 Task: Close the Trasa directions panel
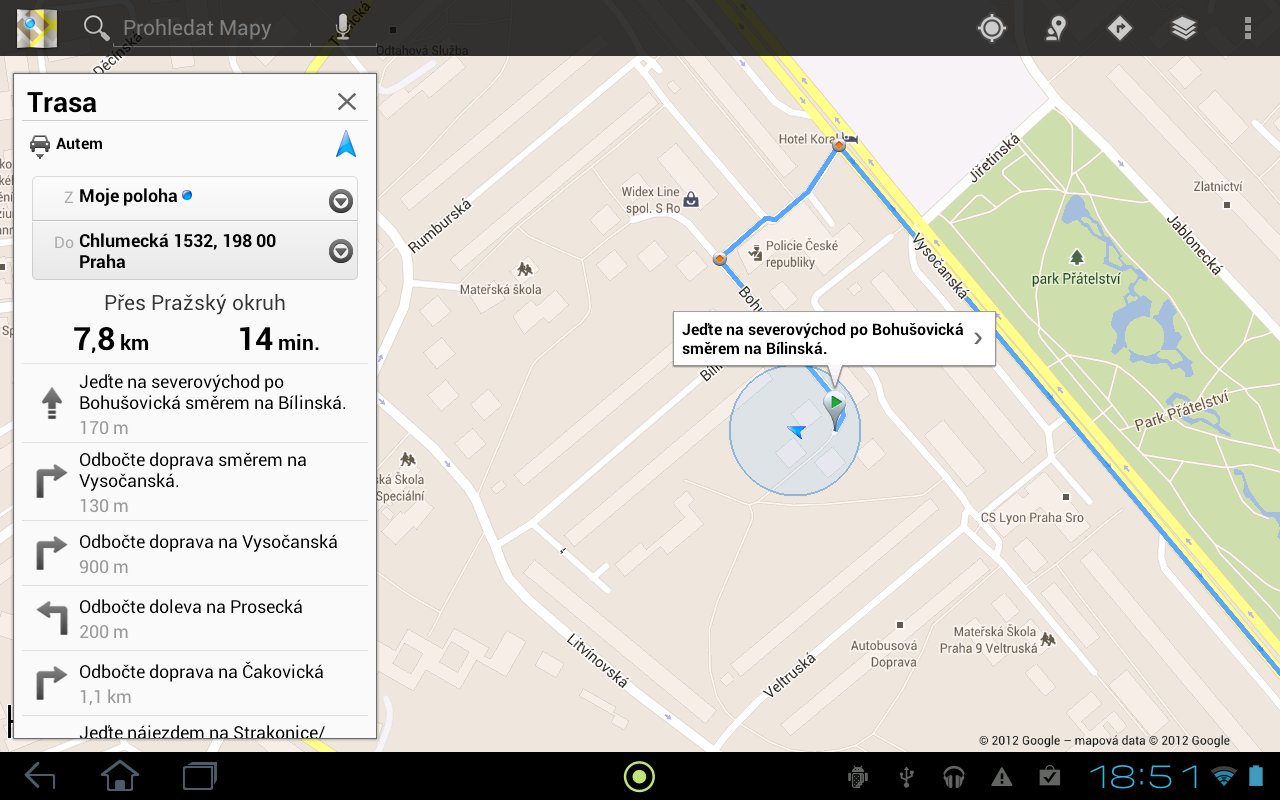point(347,101)
